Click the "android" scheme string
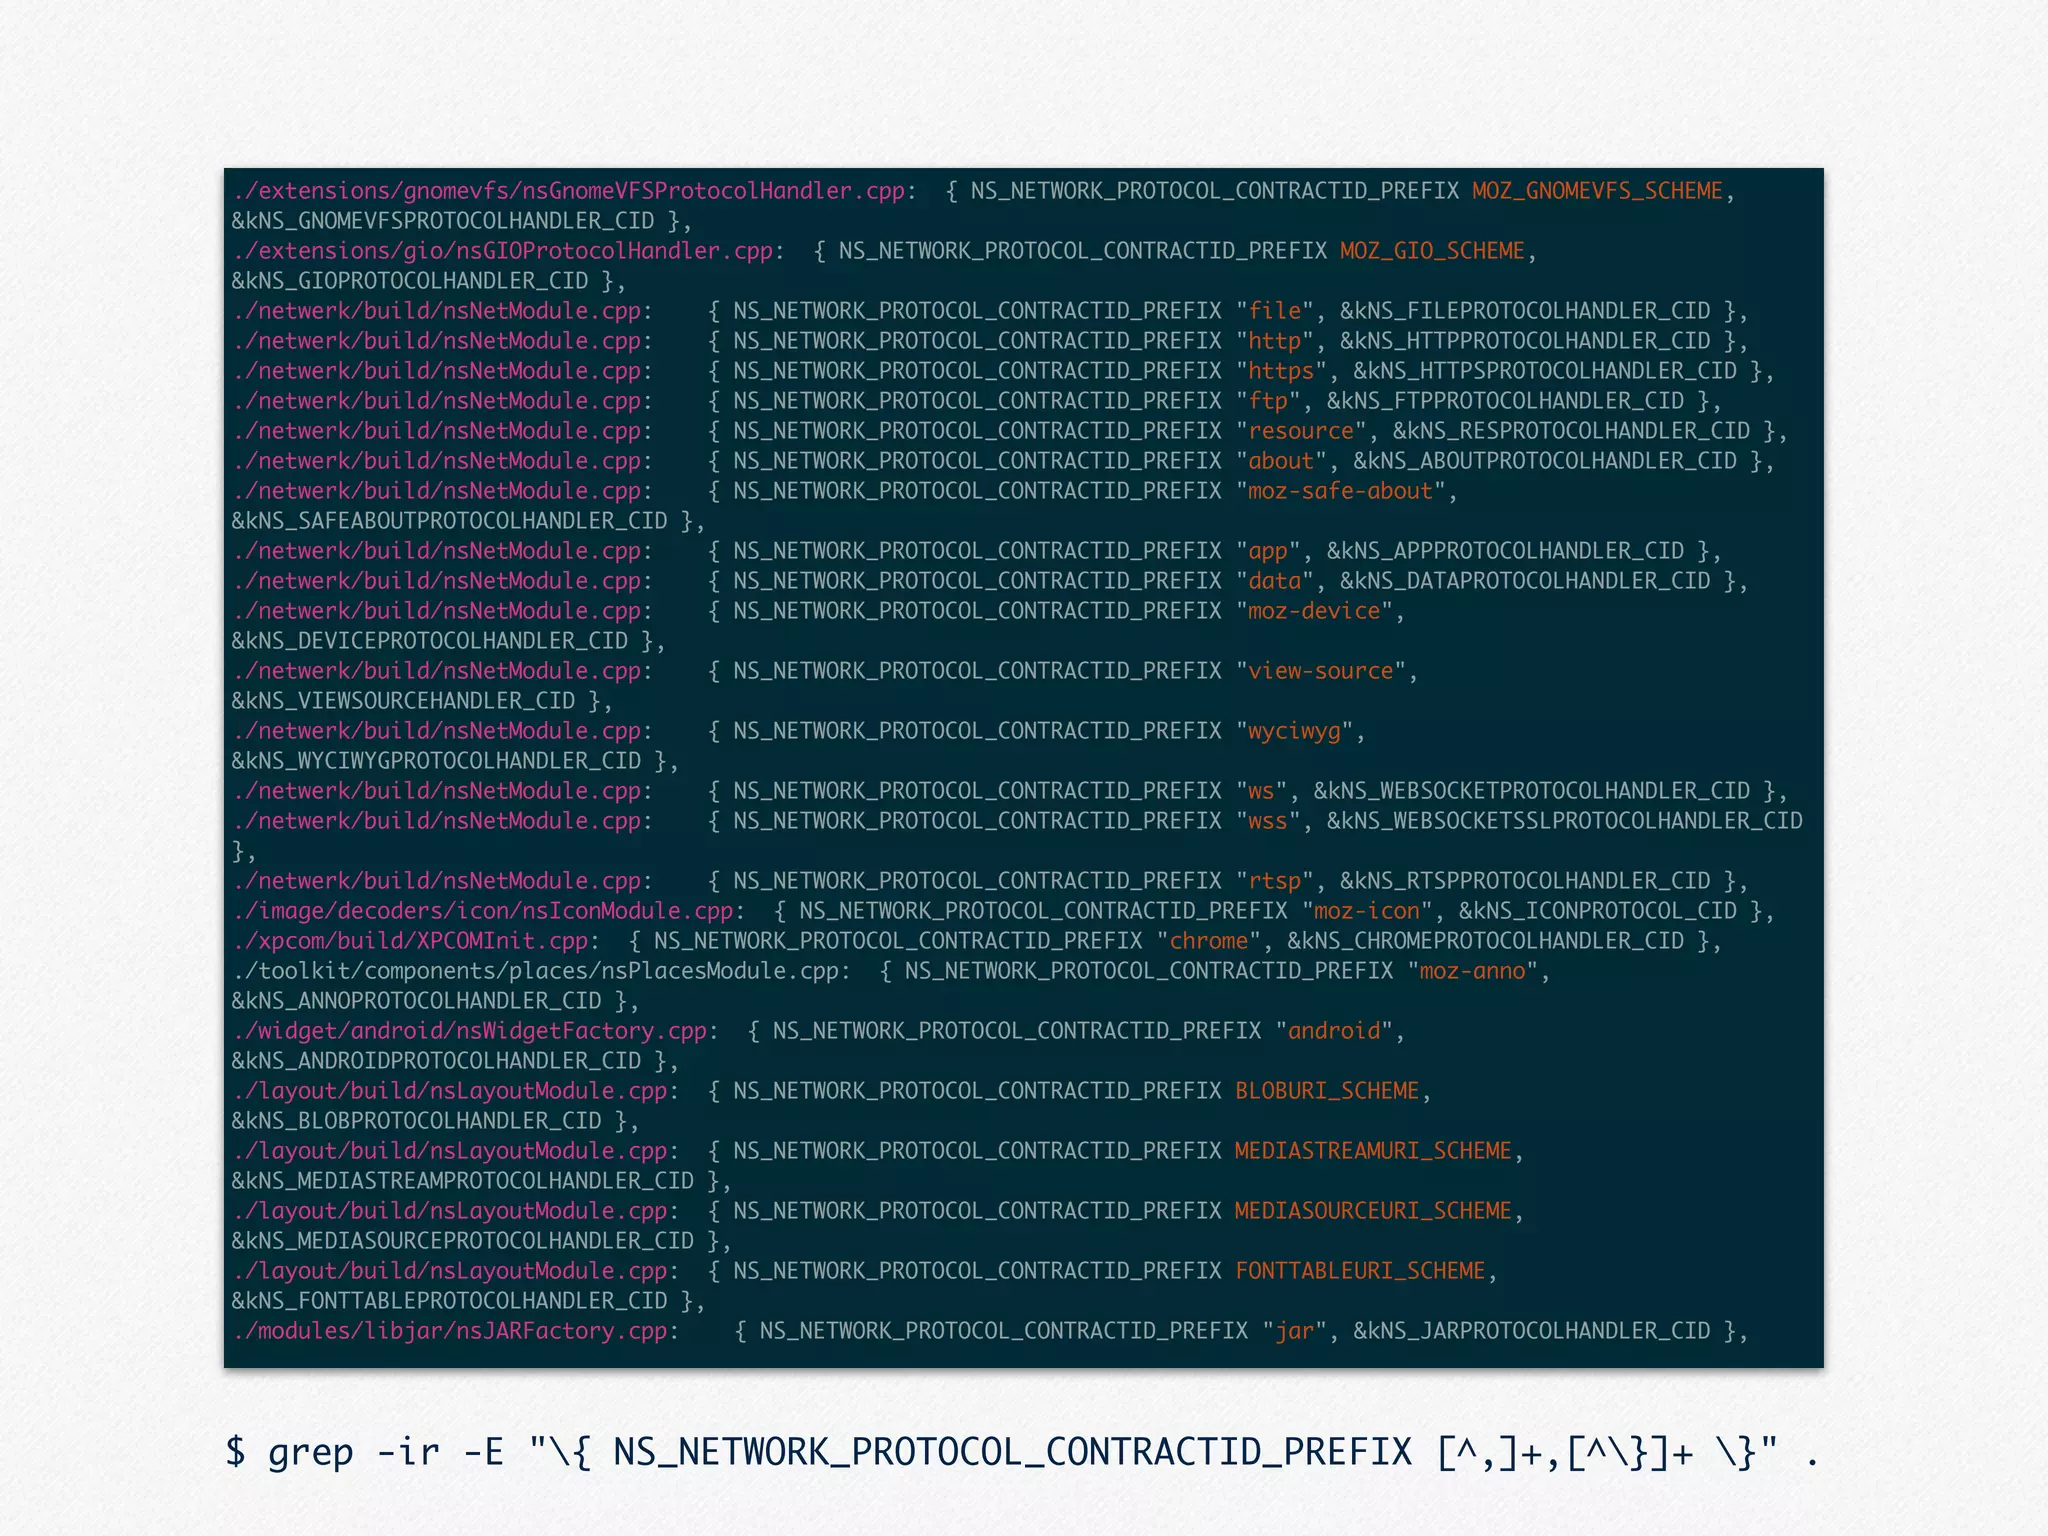 point(1334,1031)
